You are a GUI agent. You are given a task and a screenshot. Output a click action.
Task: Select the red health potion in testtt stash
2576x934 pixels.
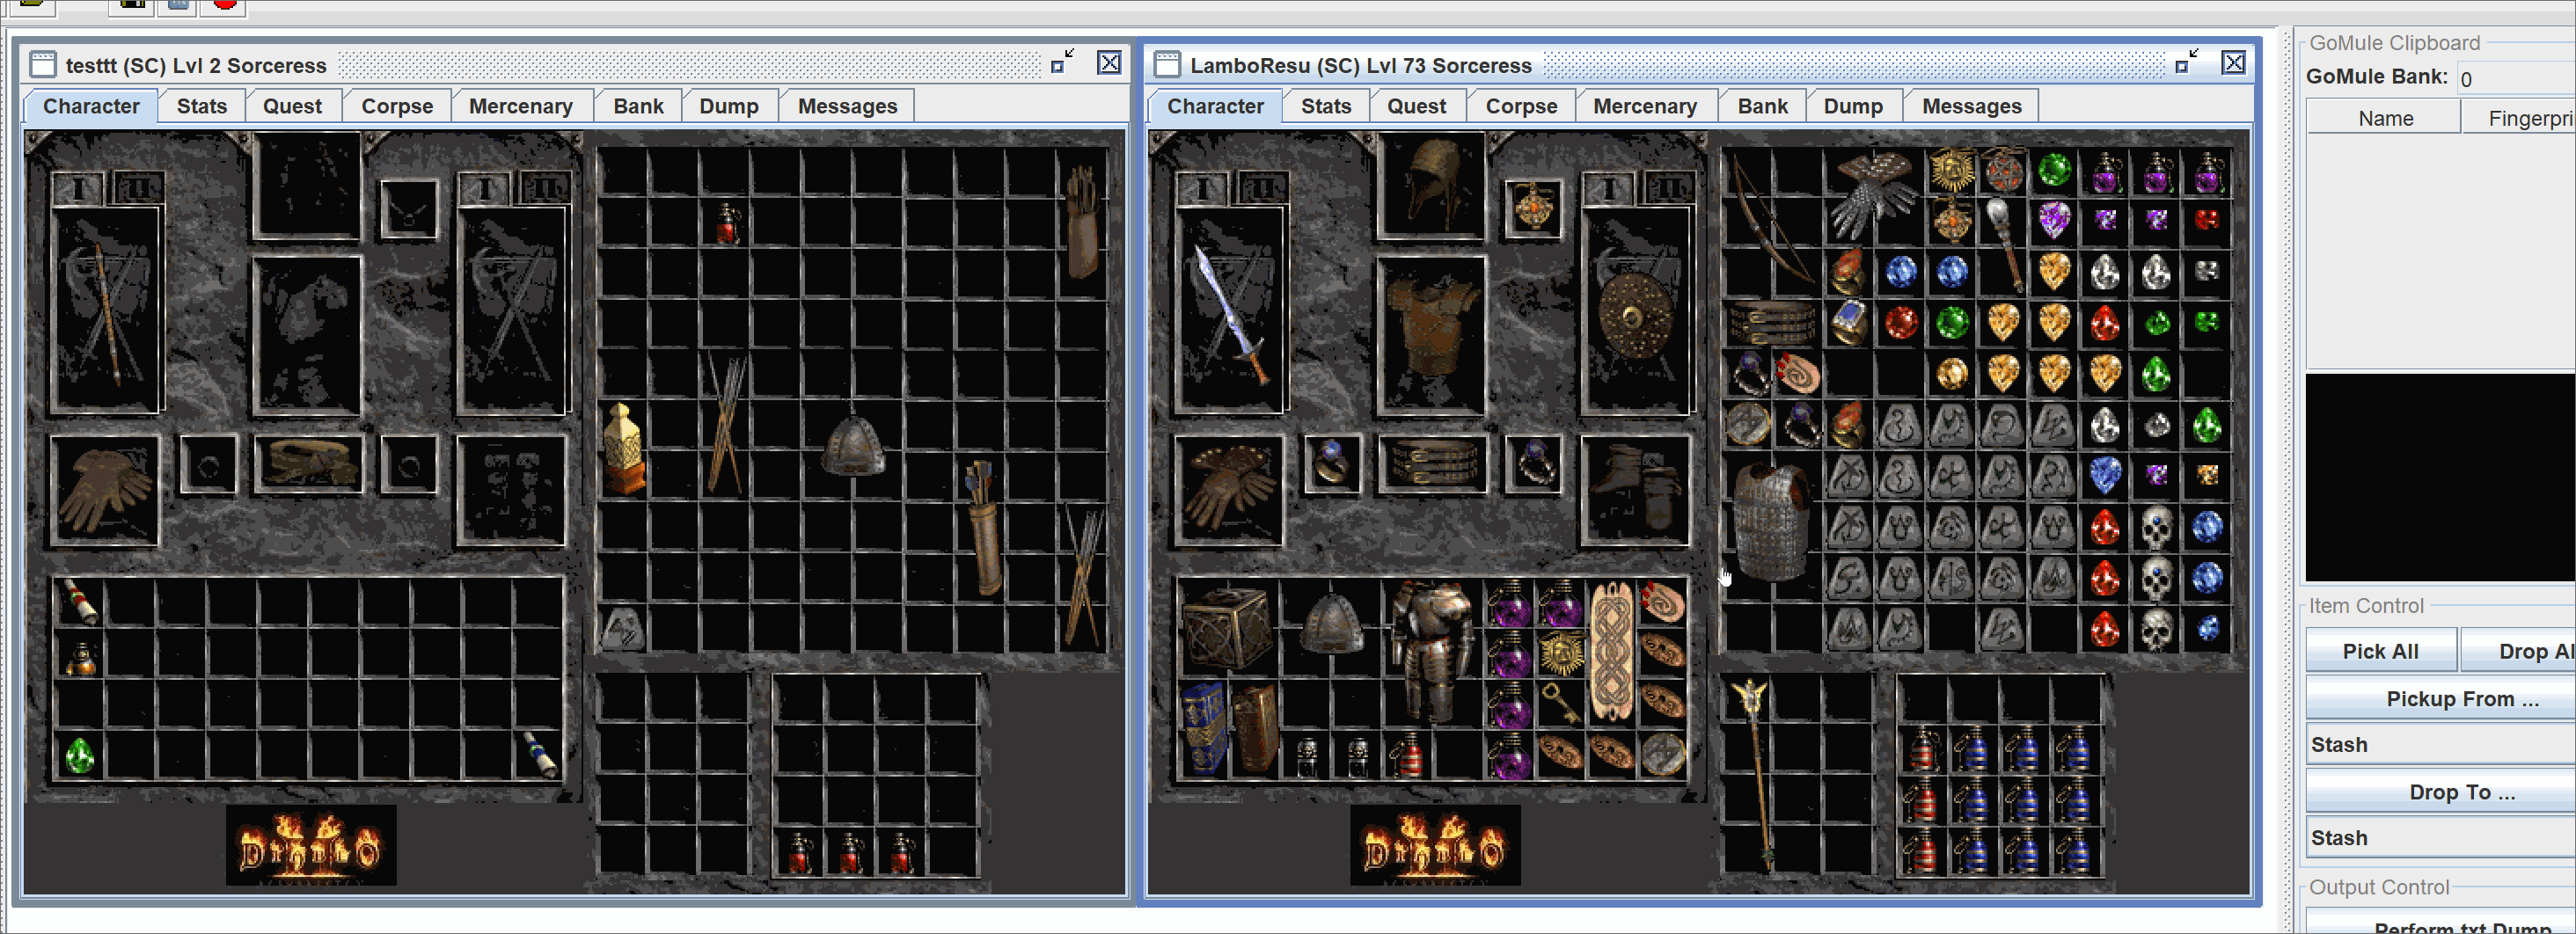click(727, 223)
